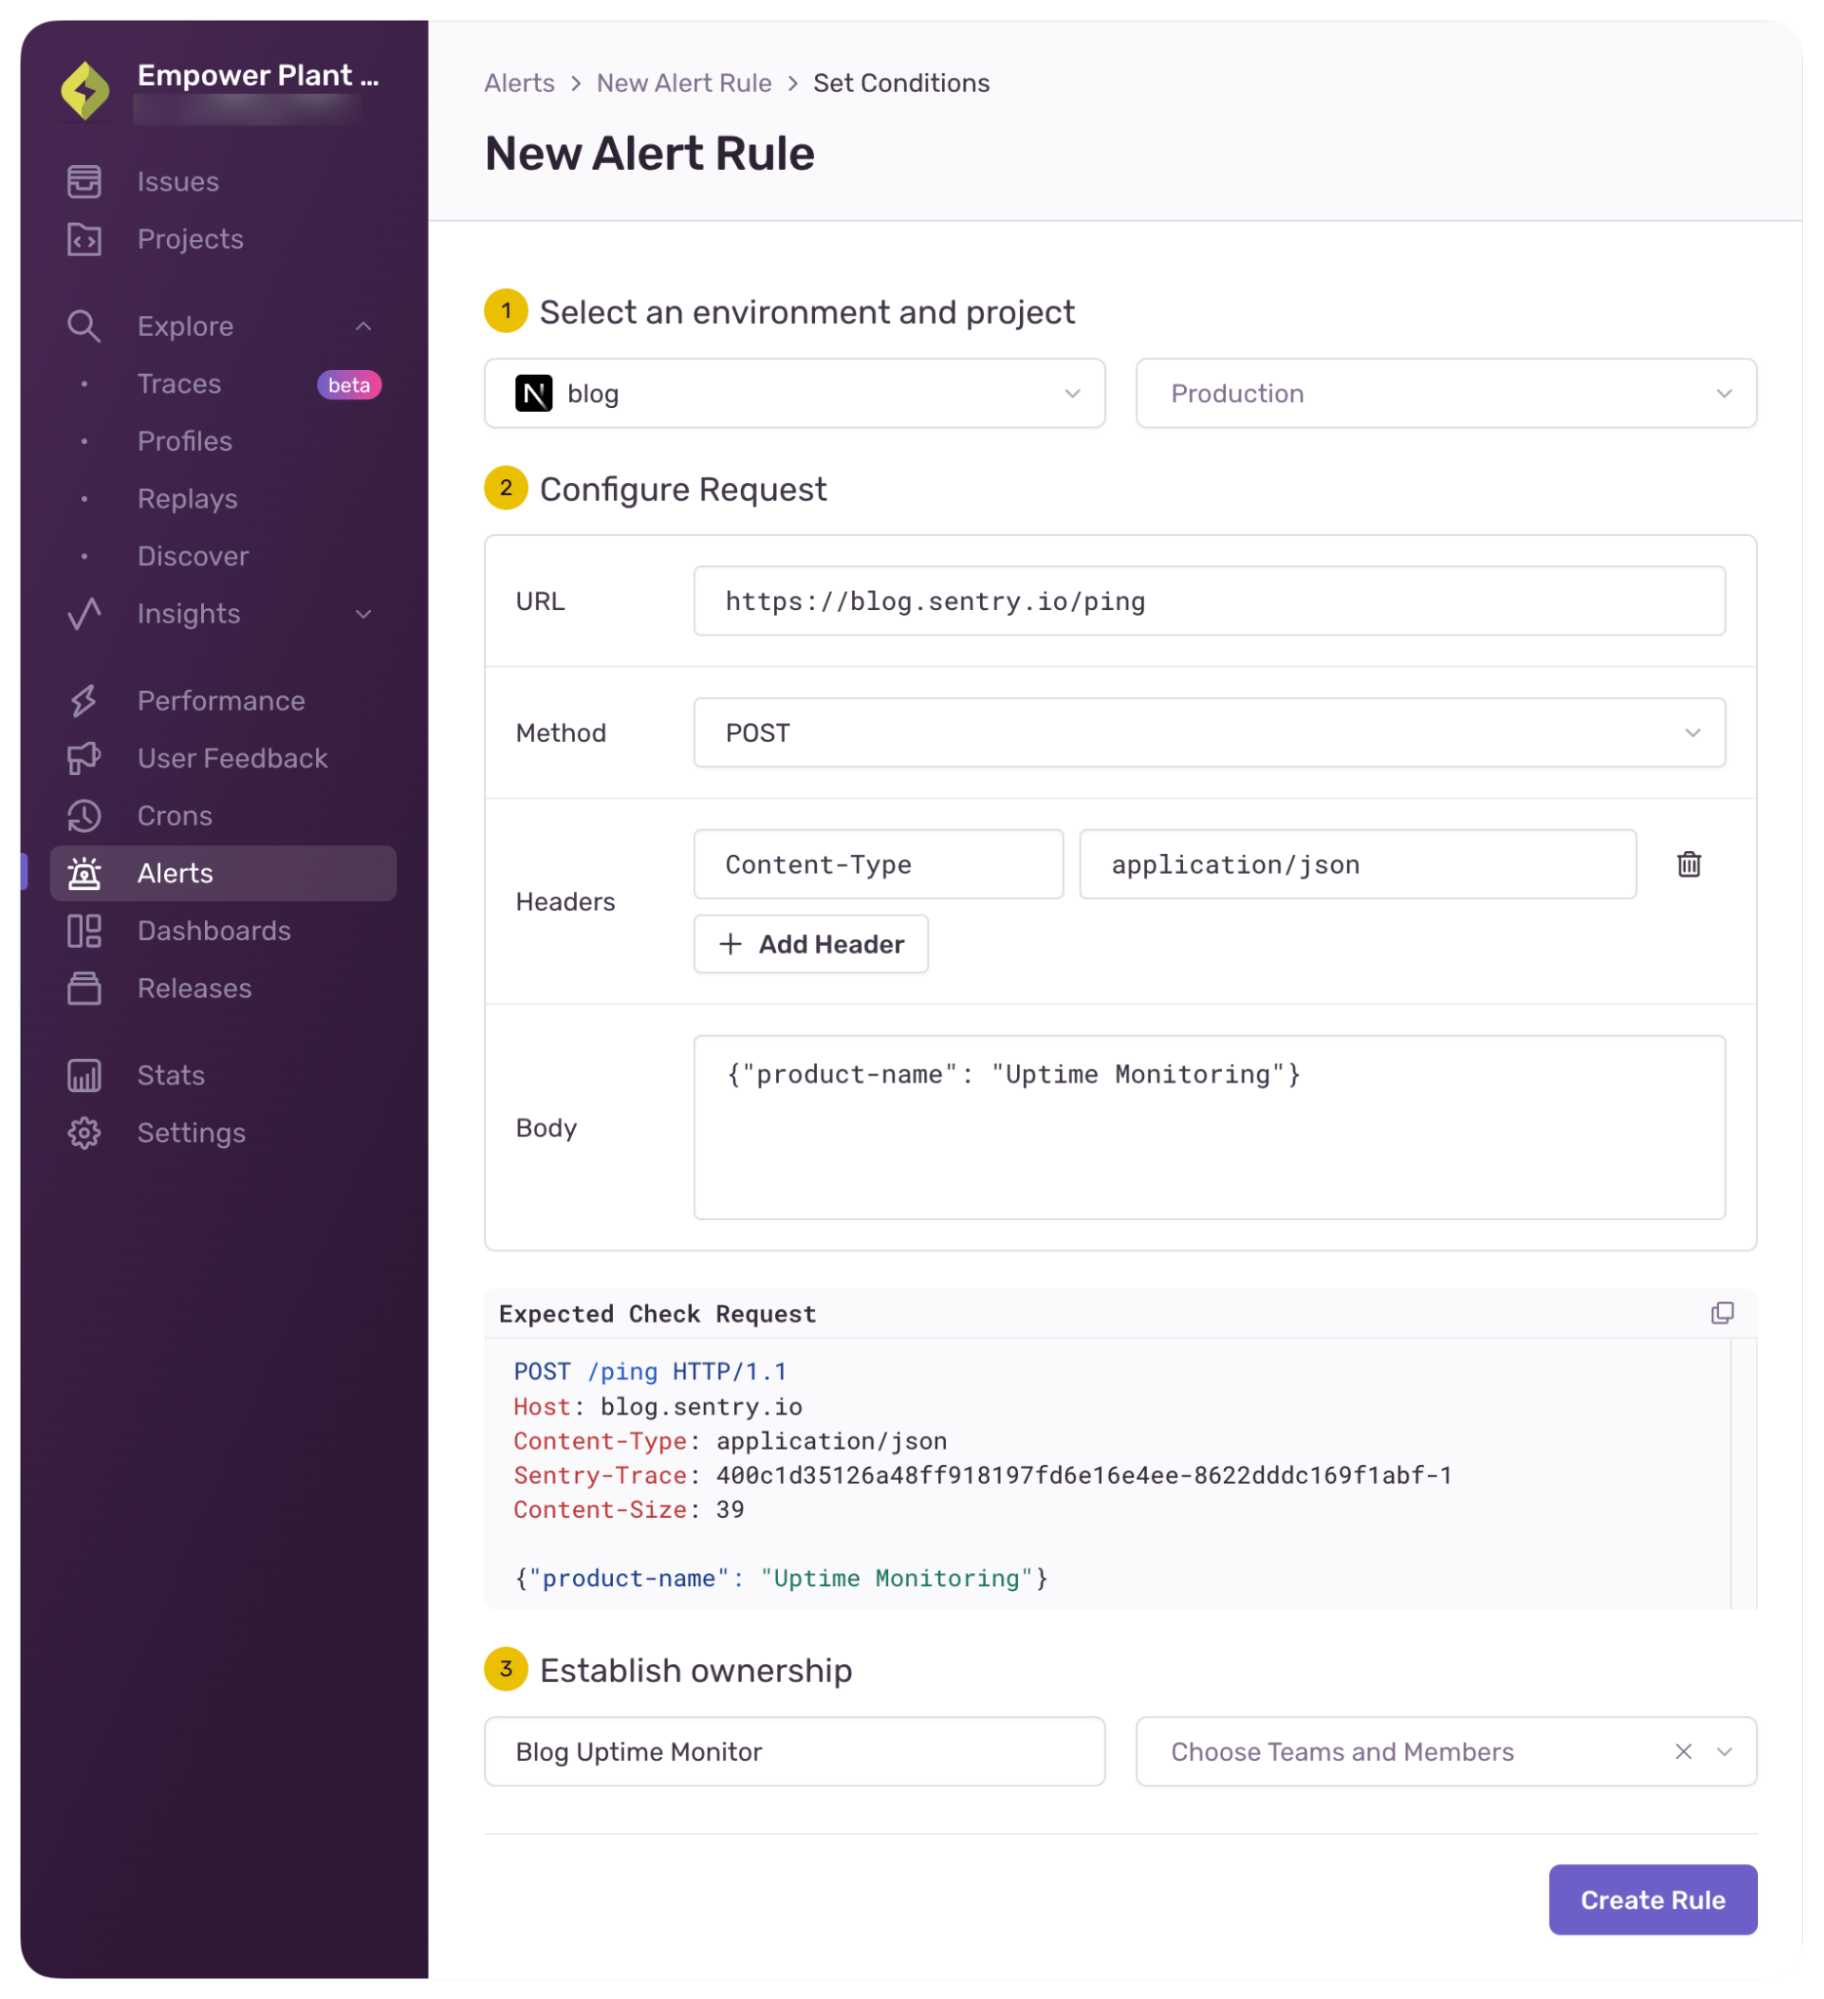Click the Crons clock icon
Image resolution: width=1824 pixels, height=1999 pixels.
pos(84,816)
